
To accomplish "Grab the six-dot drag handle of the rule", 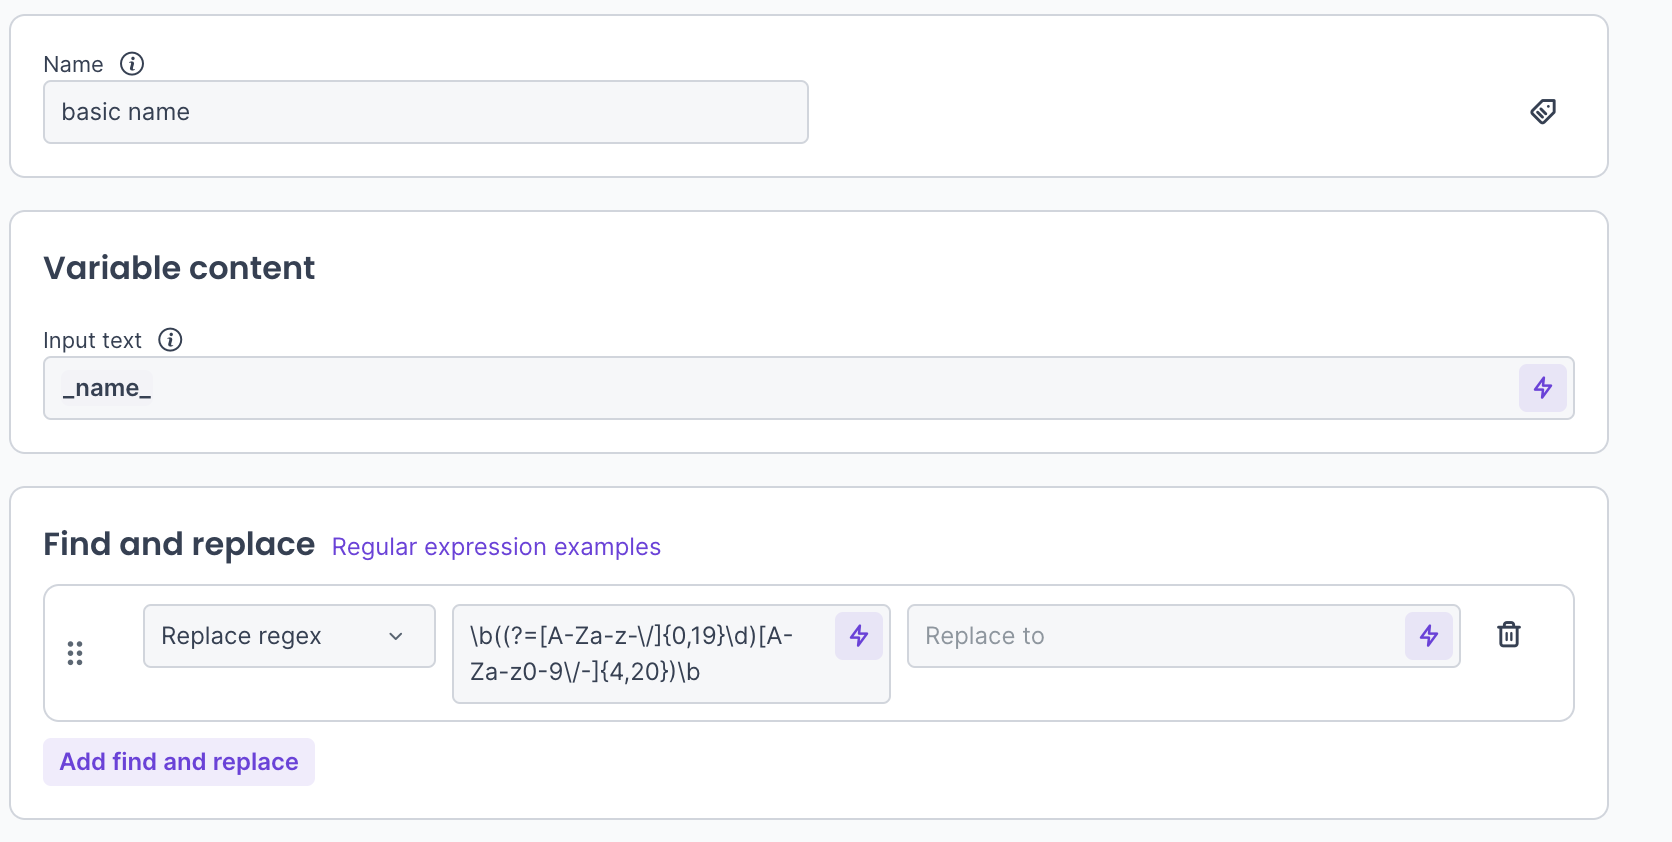I will point(75,653).
